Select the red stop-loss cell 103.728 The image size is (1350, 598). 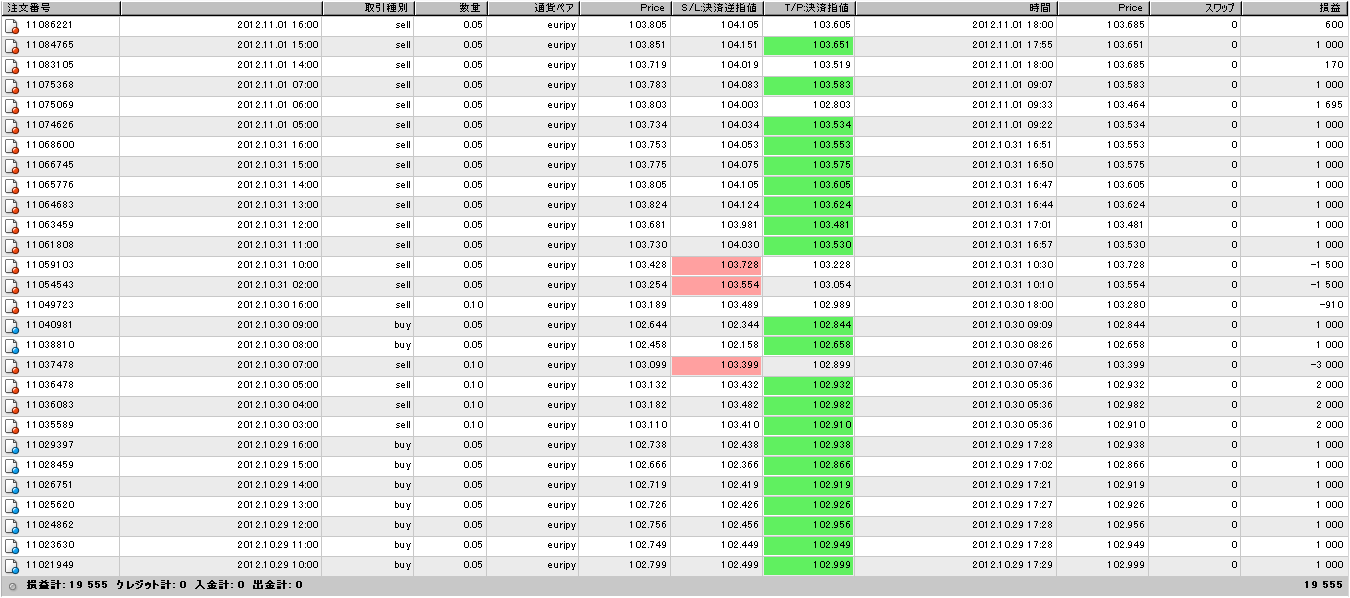click(716, 265)
